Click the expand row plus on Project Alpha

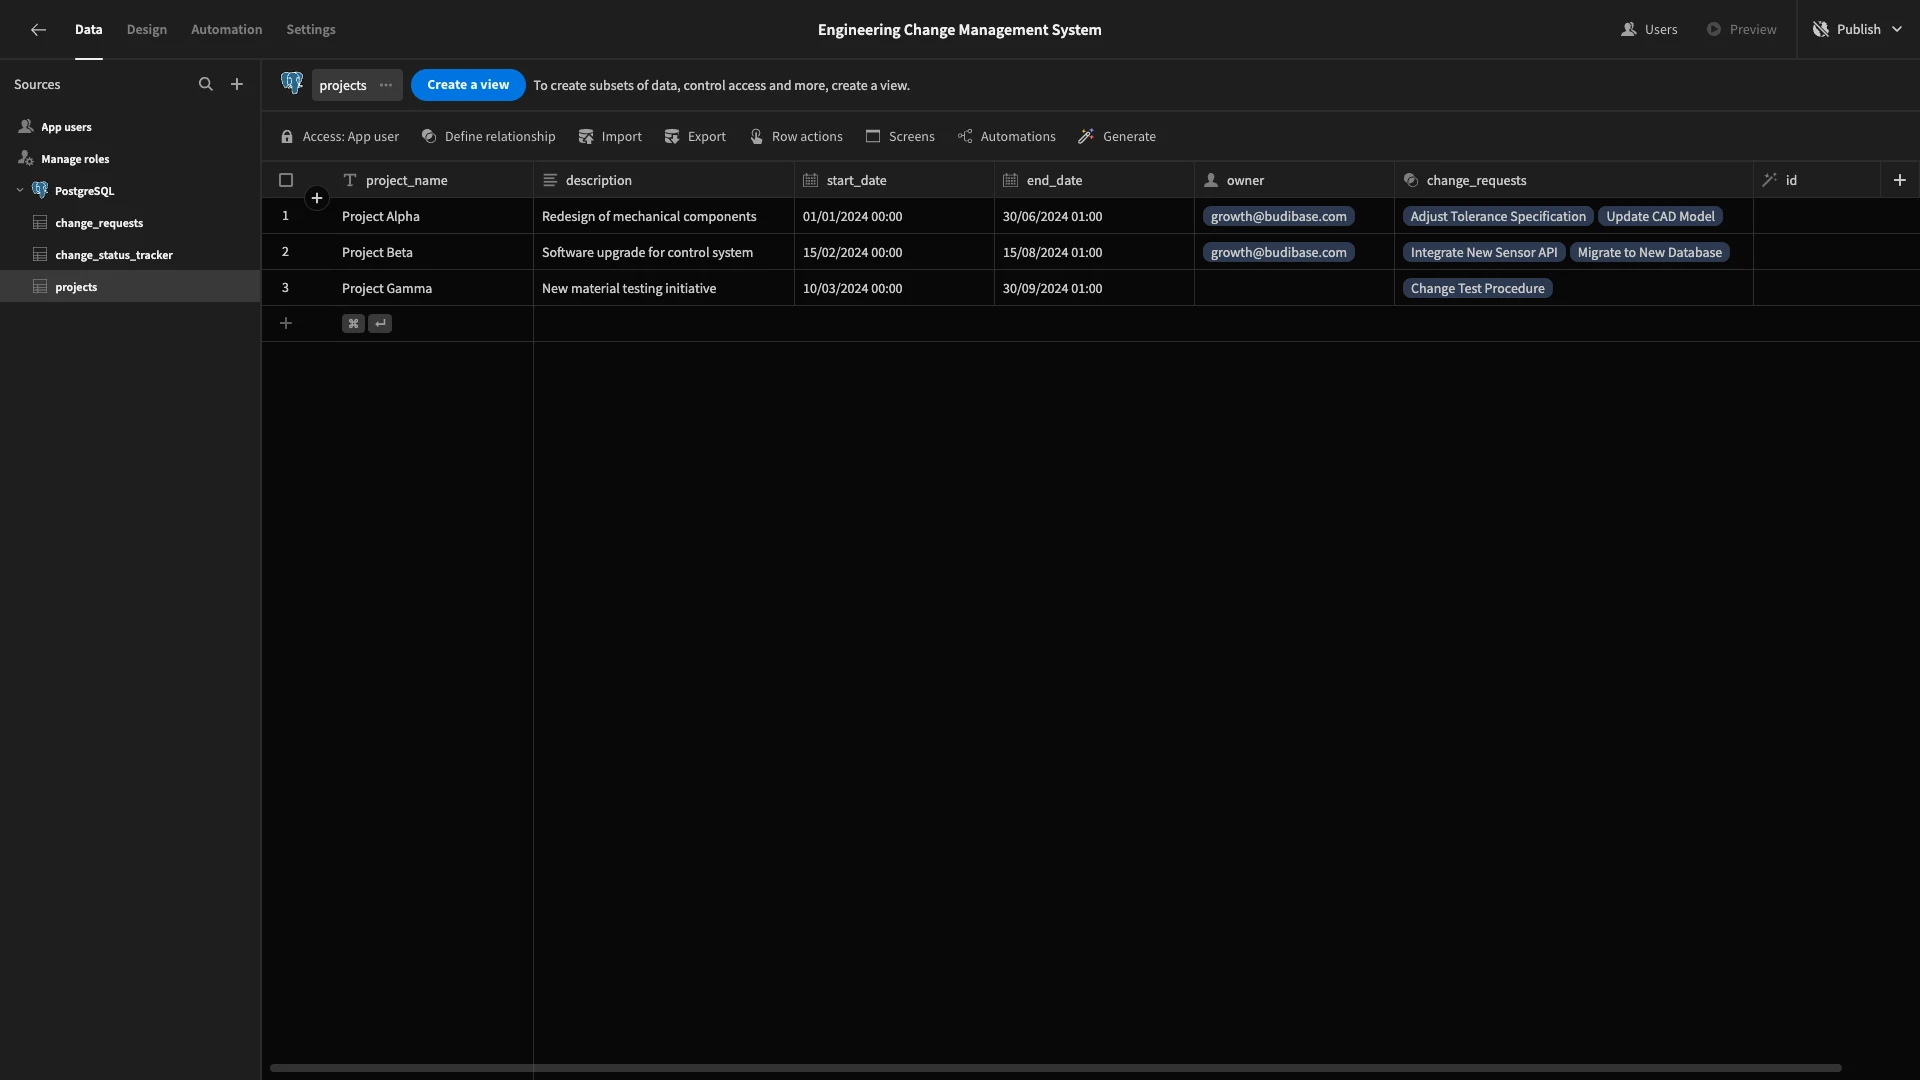click(317, 198)
